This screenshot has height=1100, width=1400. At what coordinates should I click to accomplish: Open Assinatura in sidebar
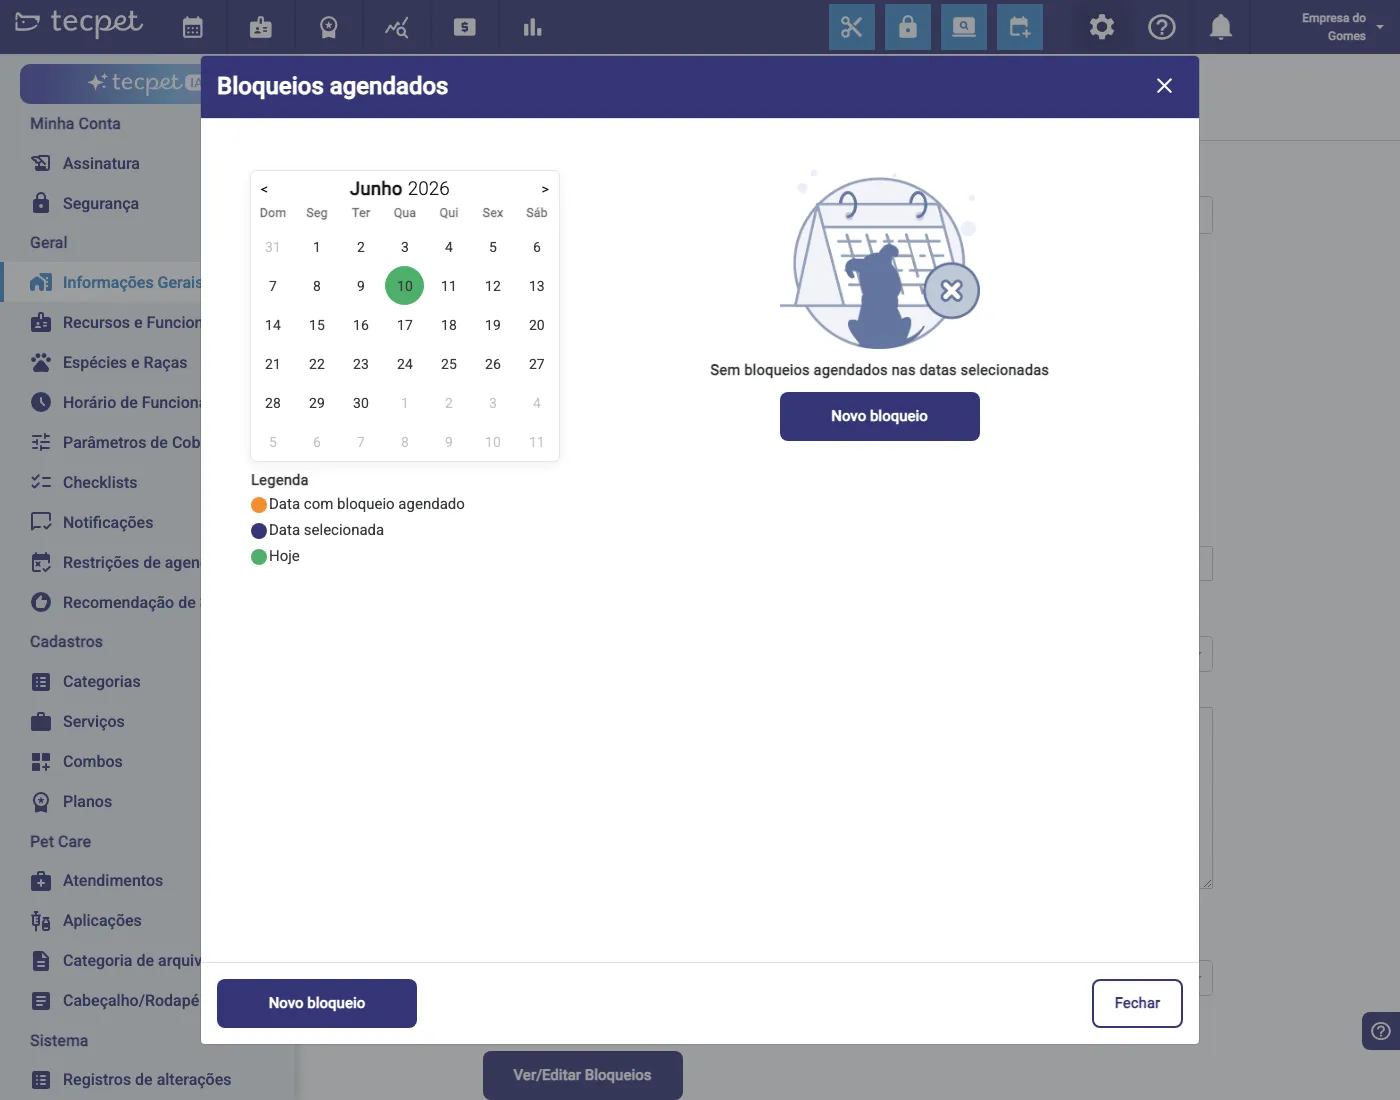(100, 163)
